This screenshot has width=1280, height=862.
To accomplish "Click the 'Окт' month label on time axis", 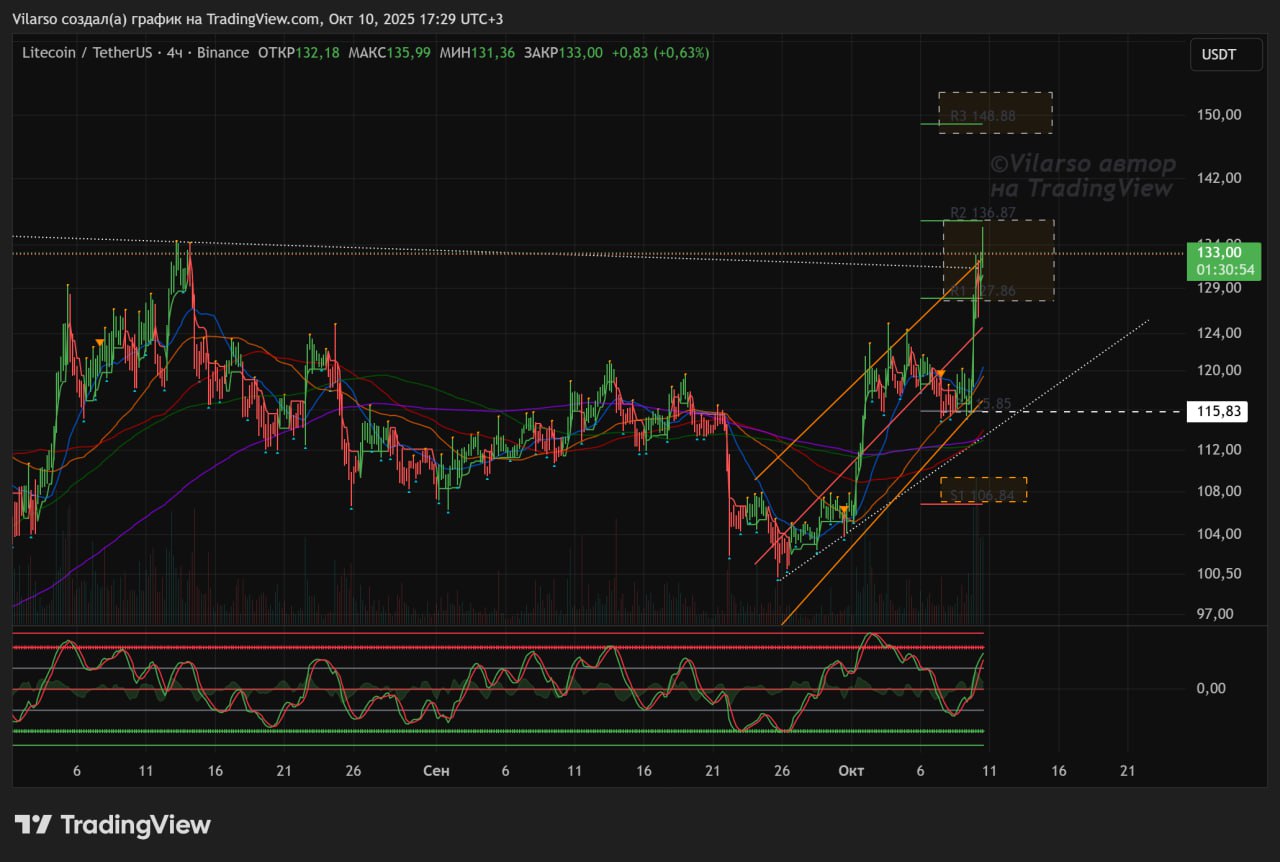I will [x=851, y=771].
